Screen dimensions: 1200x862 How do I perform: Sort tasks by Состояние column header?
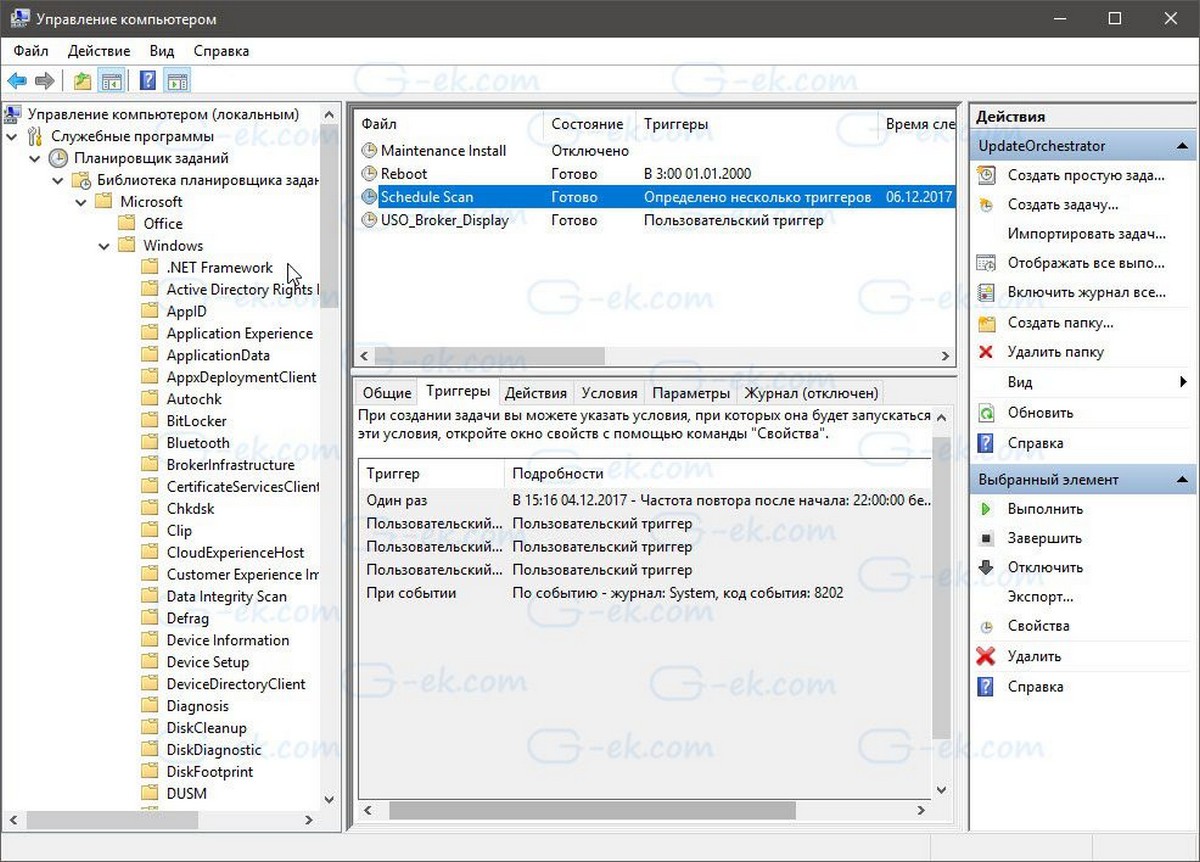[590, 124]
